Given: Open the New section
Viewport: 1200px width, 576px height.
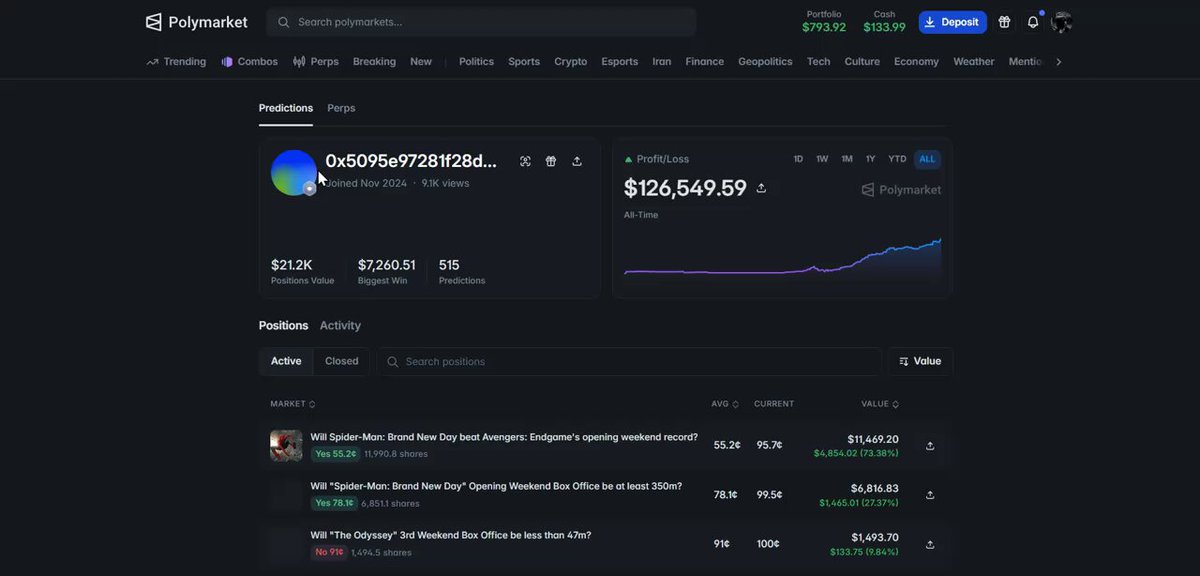Looking at the screenshot, I should pyautogui.click(x=421, y=62).
